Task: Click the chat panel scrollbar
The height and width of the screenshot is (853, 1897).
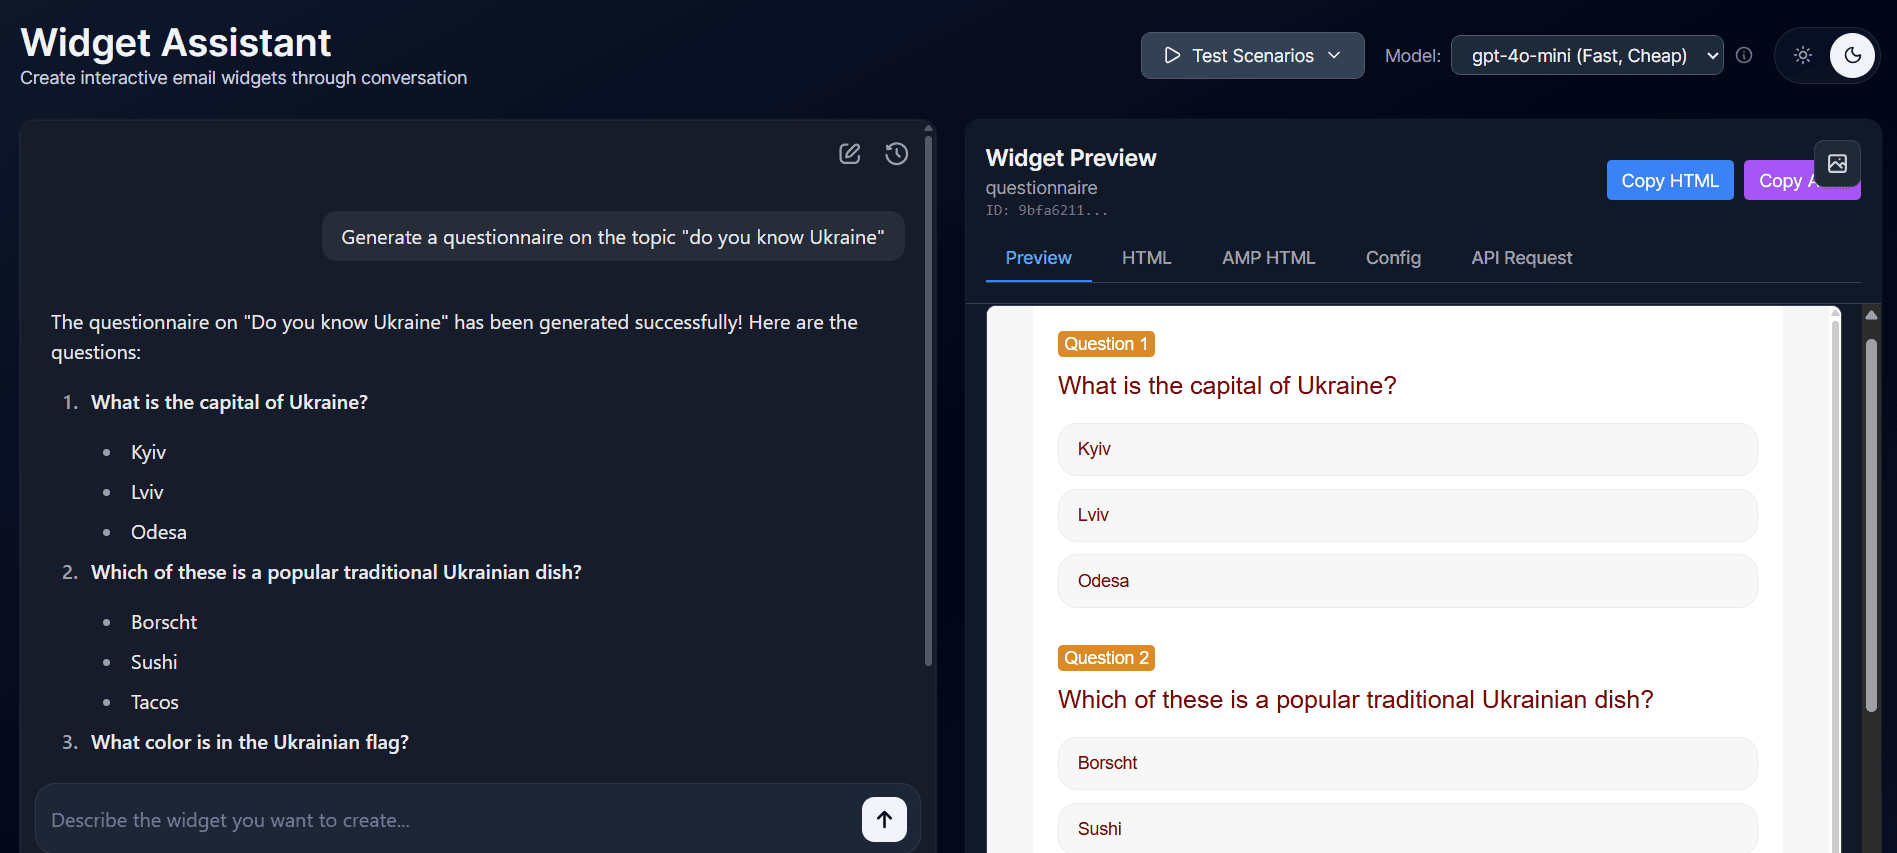Action: tap(929, 400)
